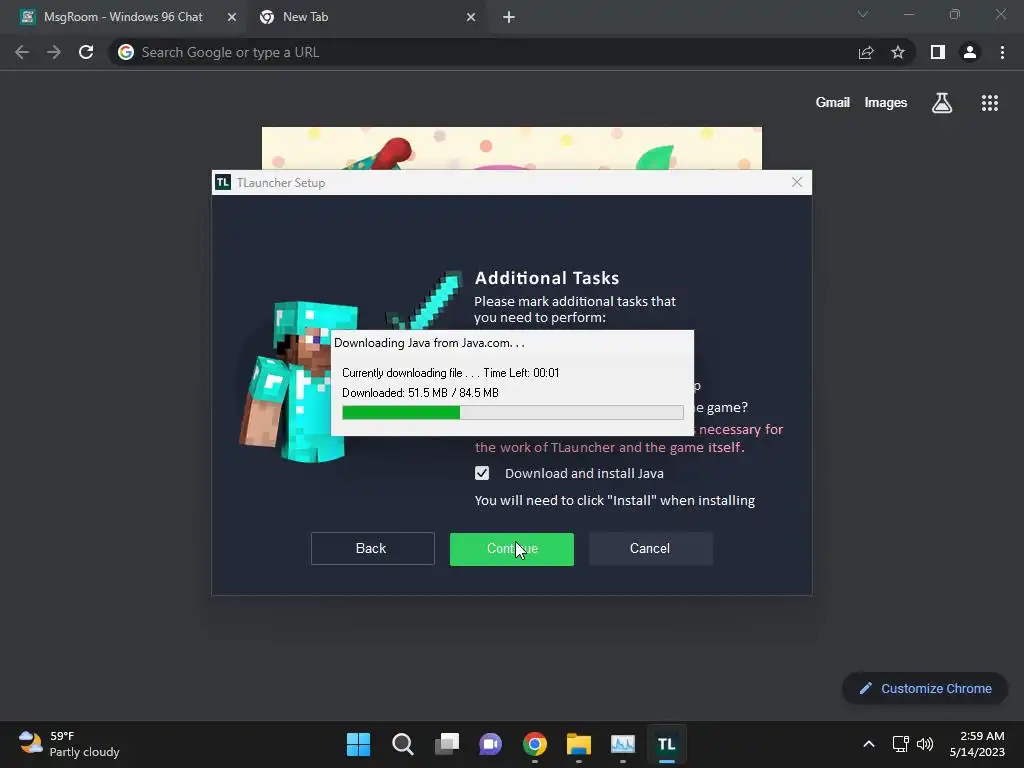Click TLauncher icon on taskbar
The height and width of the screenshot is (768, 1024).
coord(667,744)
